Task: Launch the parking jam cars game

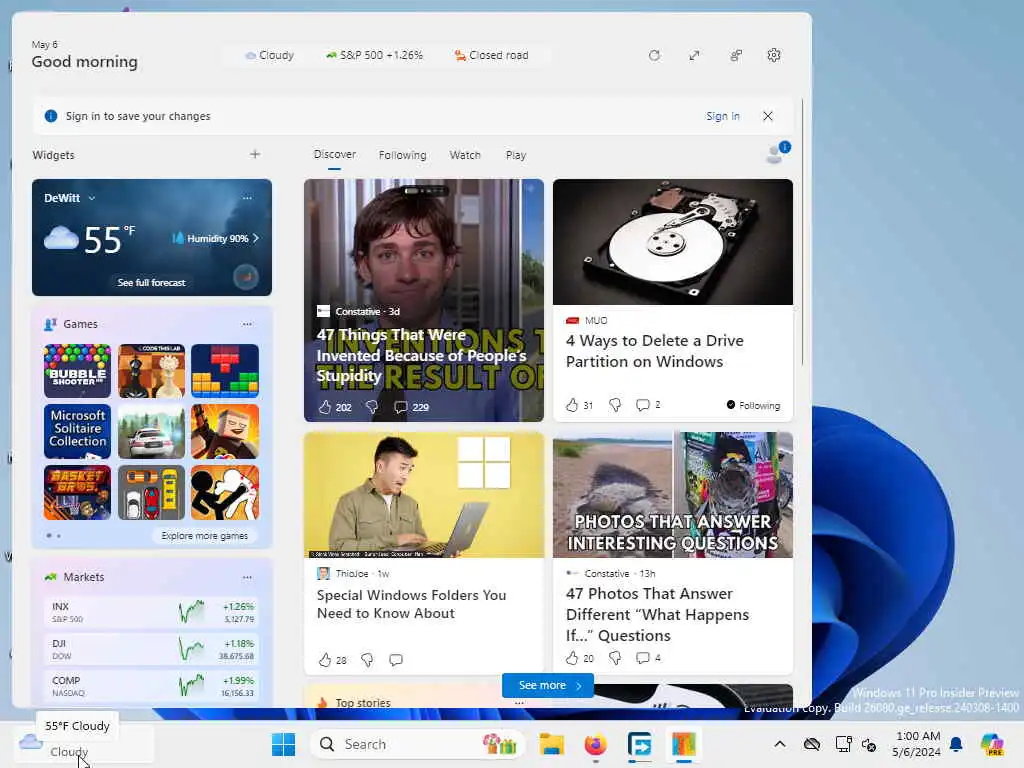Action: tap(152, 492)
